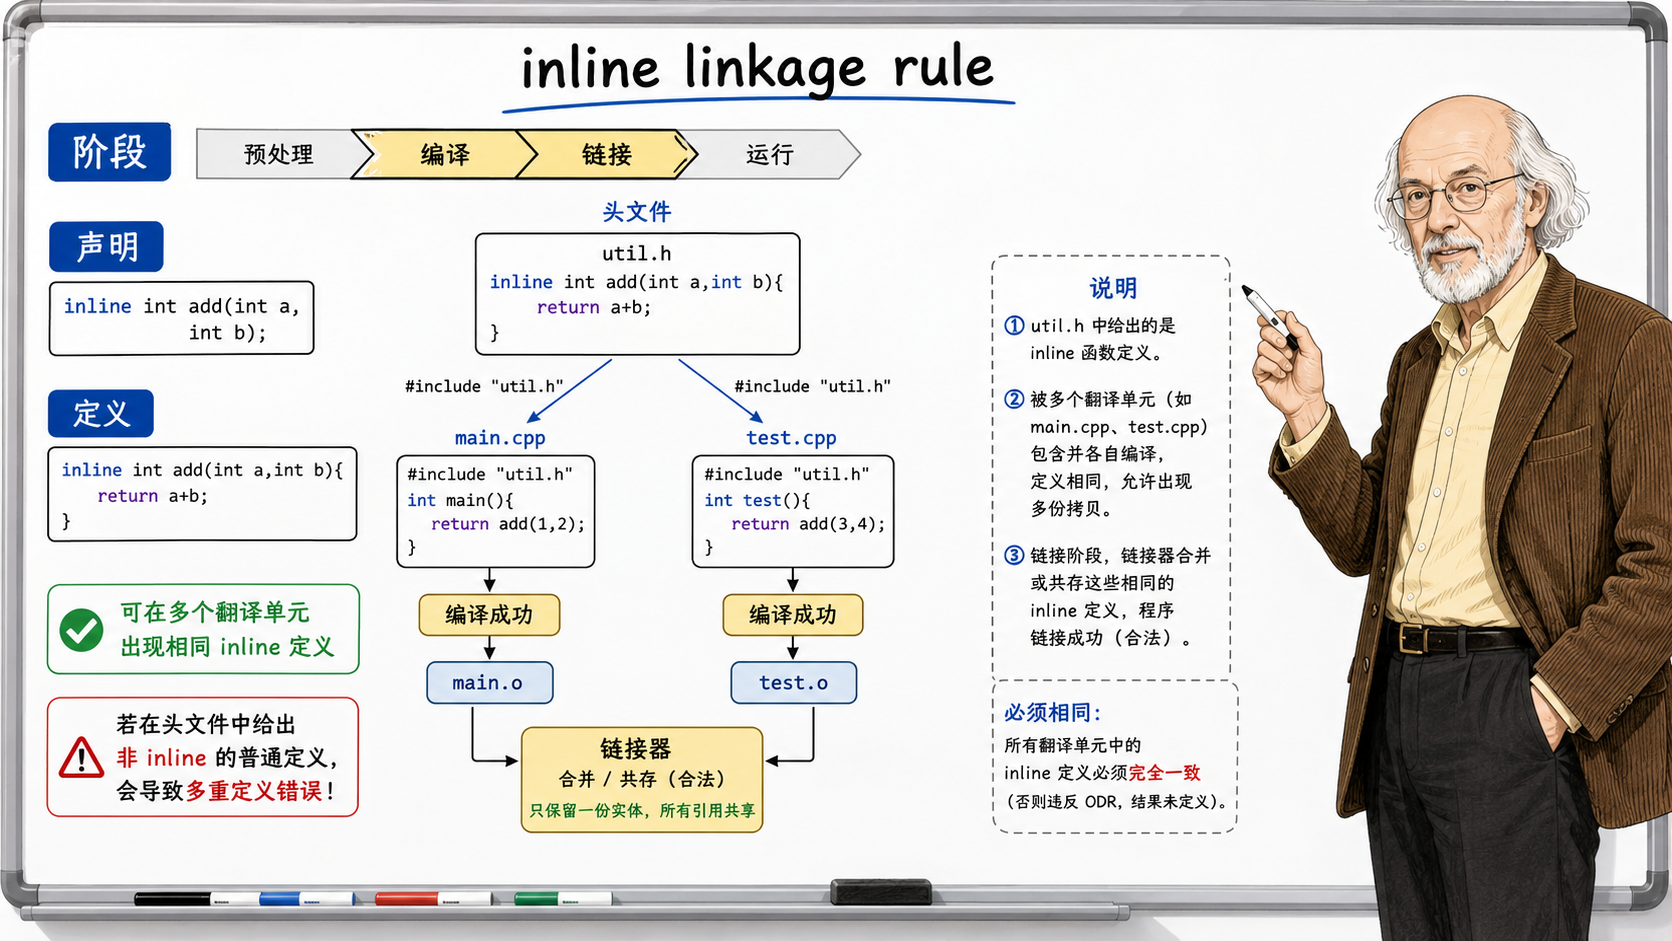1672x941 pixels.
Task: Click the title inline linkage rule
Action: point(757,68)
